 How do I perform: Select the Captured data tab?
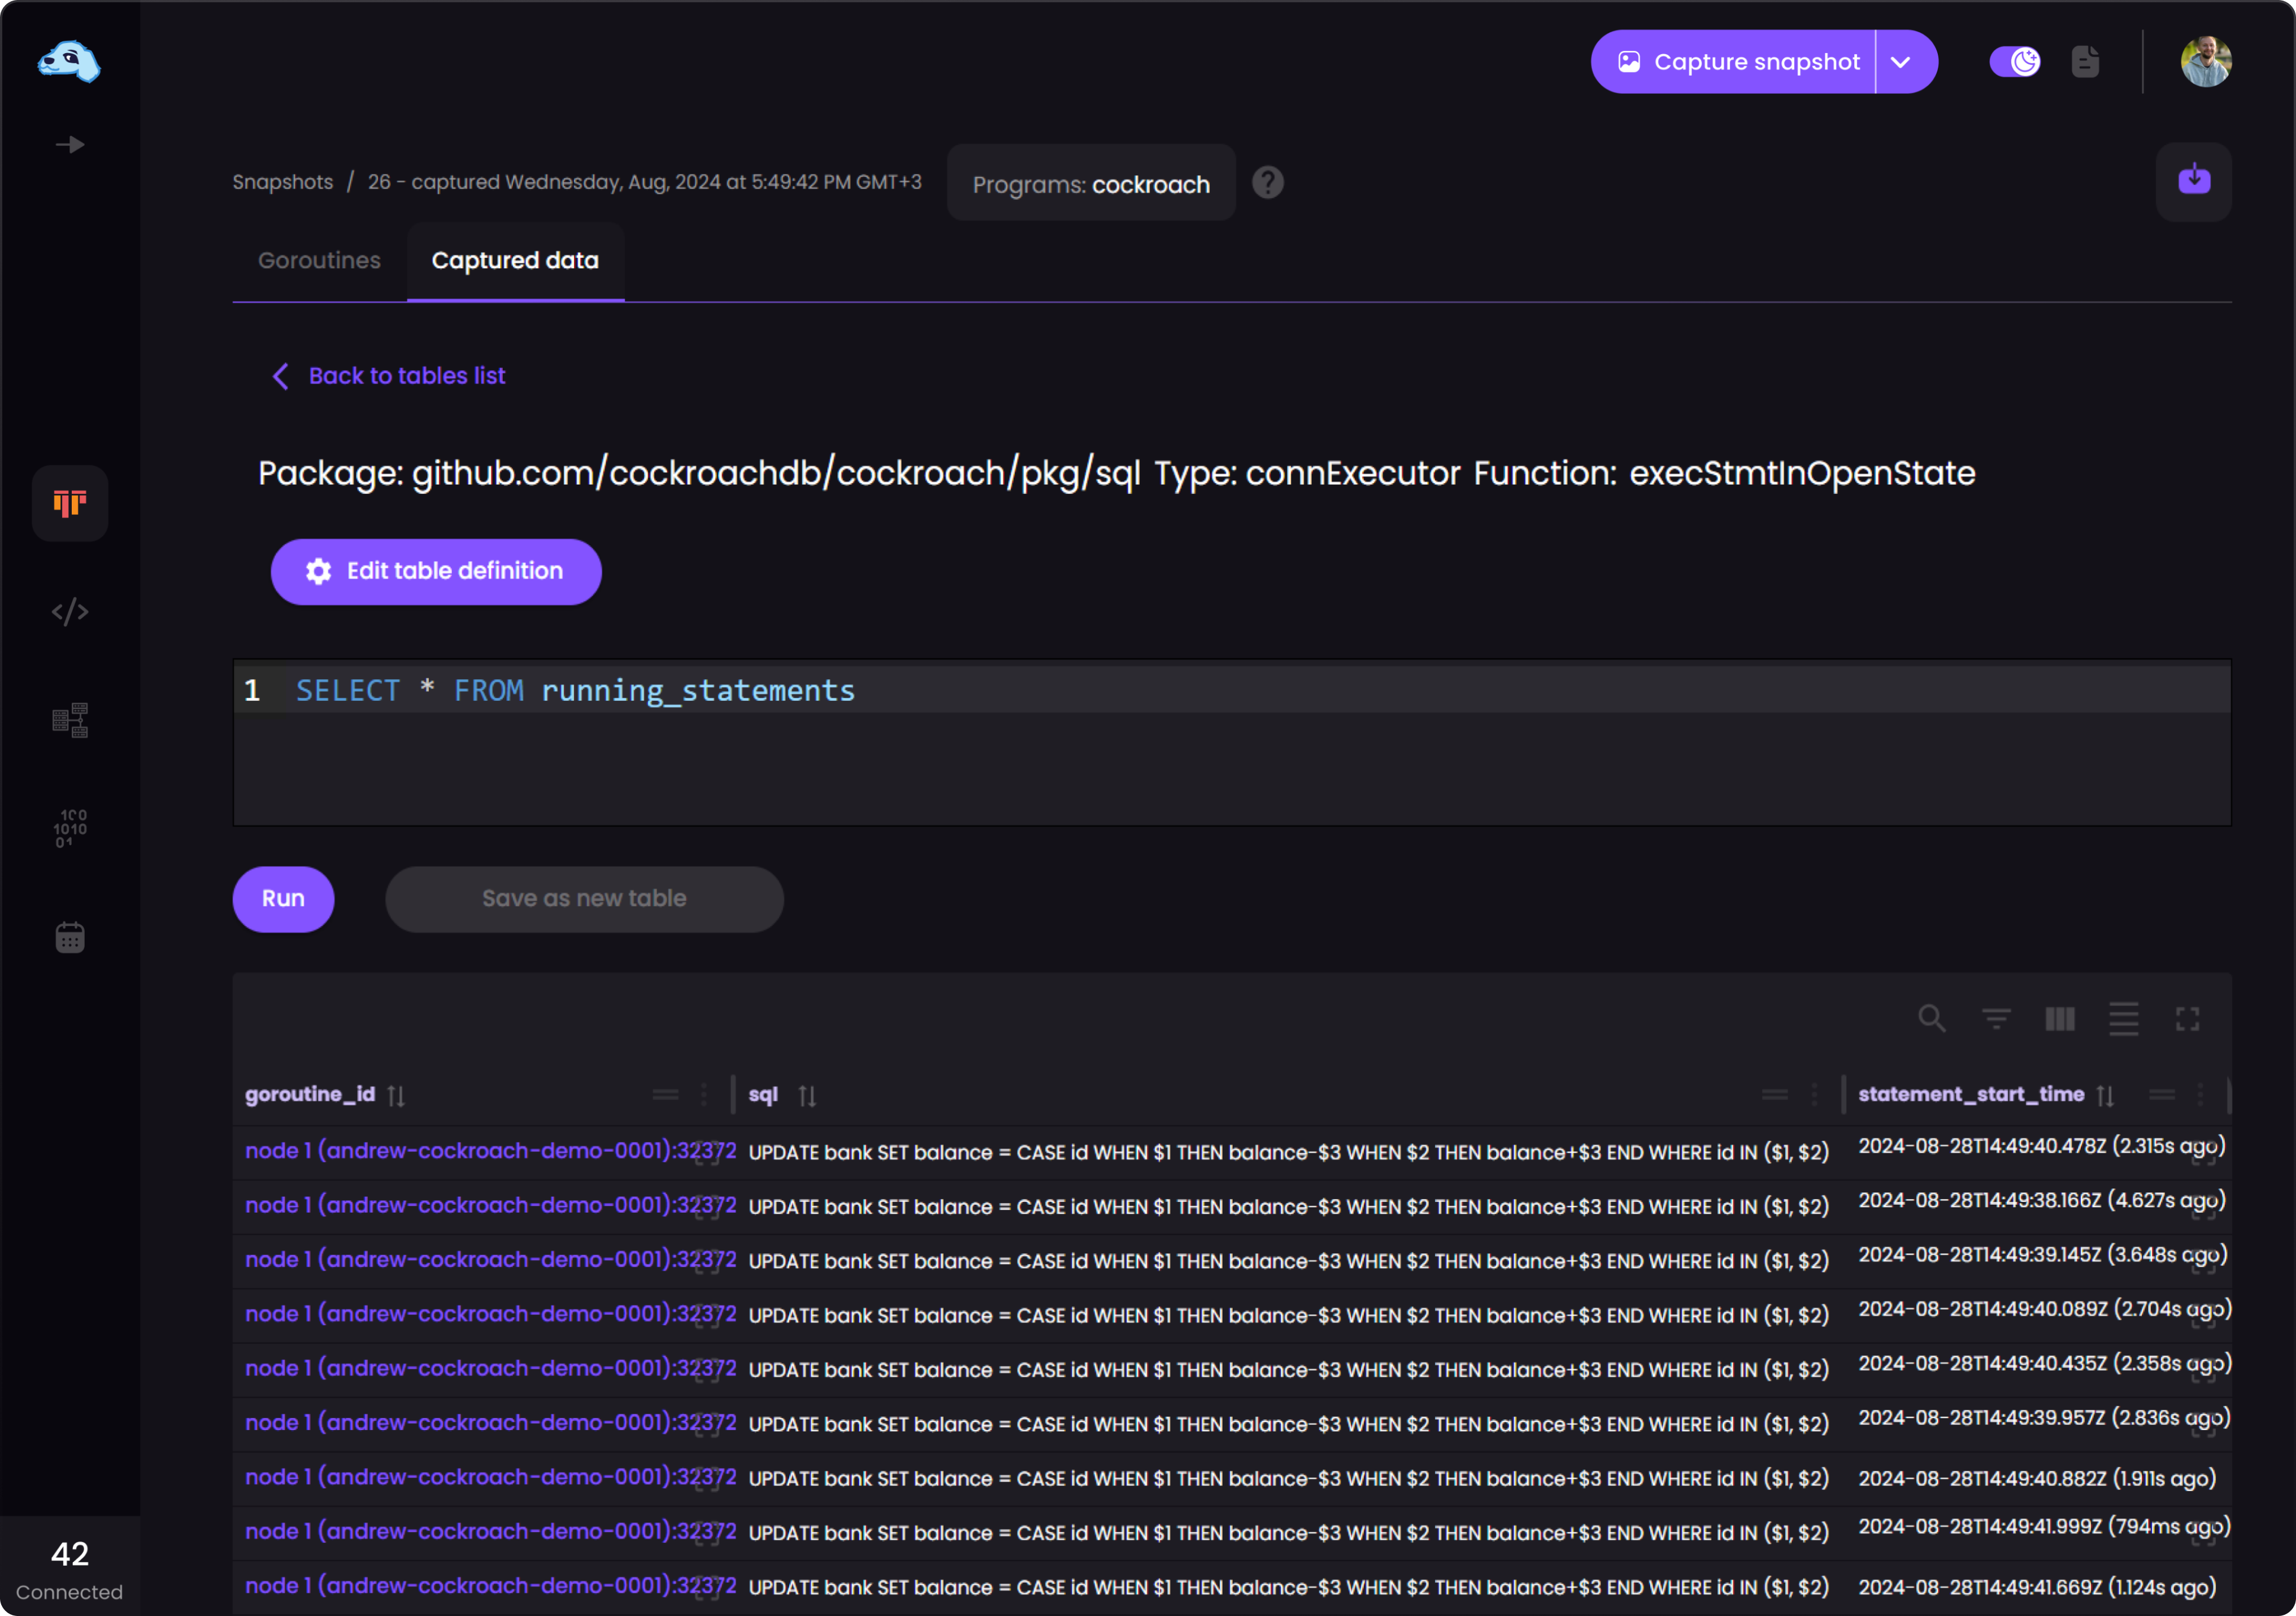pos(515,261)
